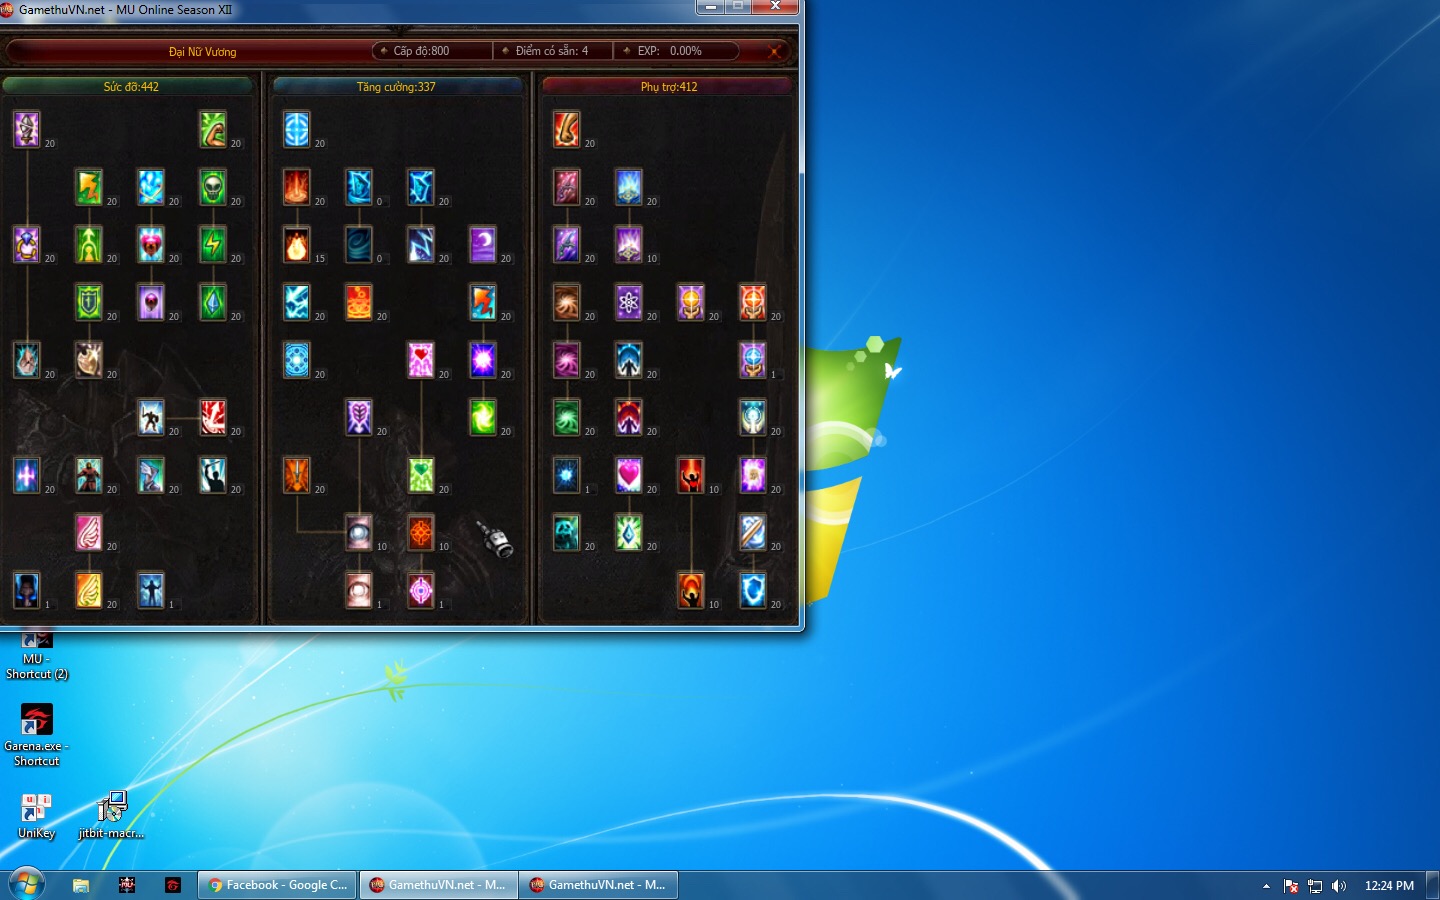Viewport: 1440px width, 900px height.
Task: Click the Phụ trợ:412 panel header
Action: pyautogui.click(x=669, y=87)
